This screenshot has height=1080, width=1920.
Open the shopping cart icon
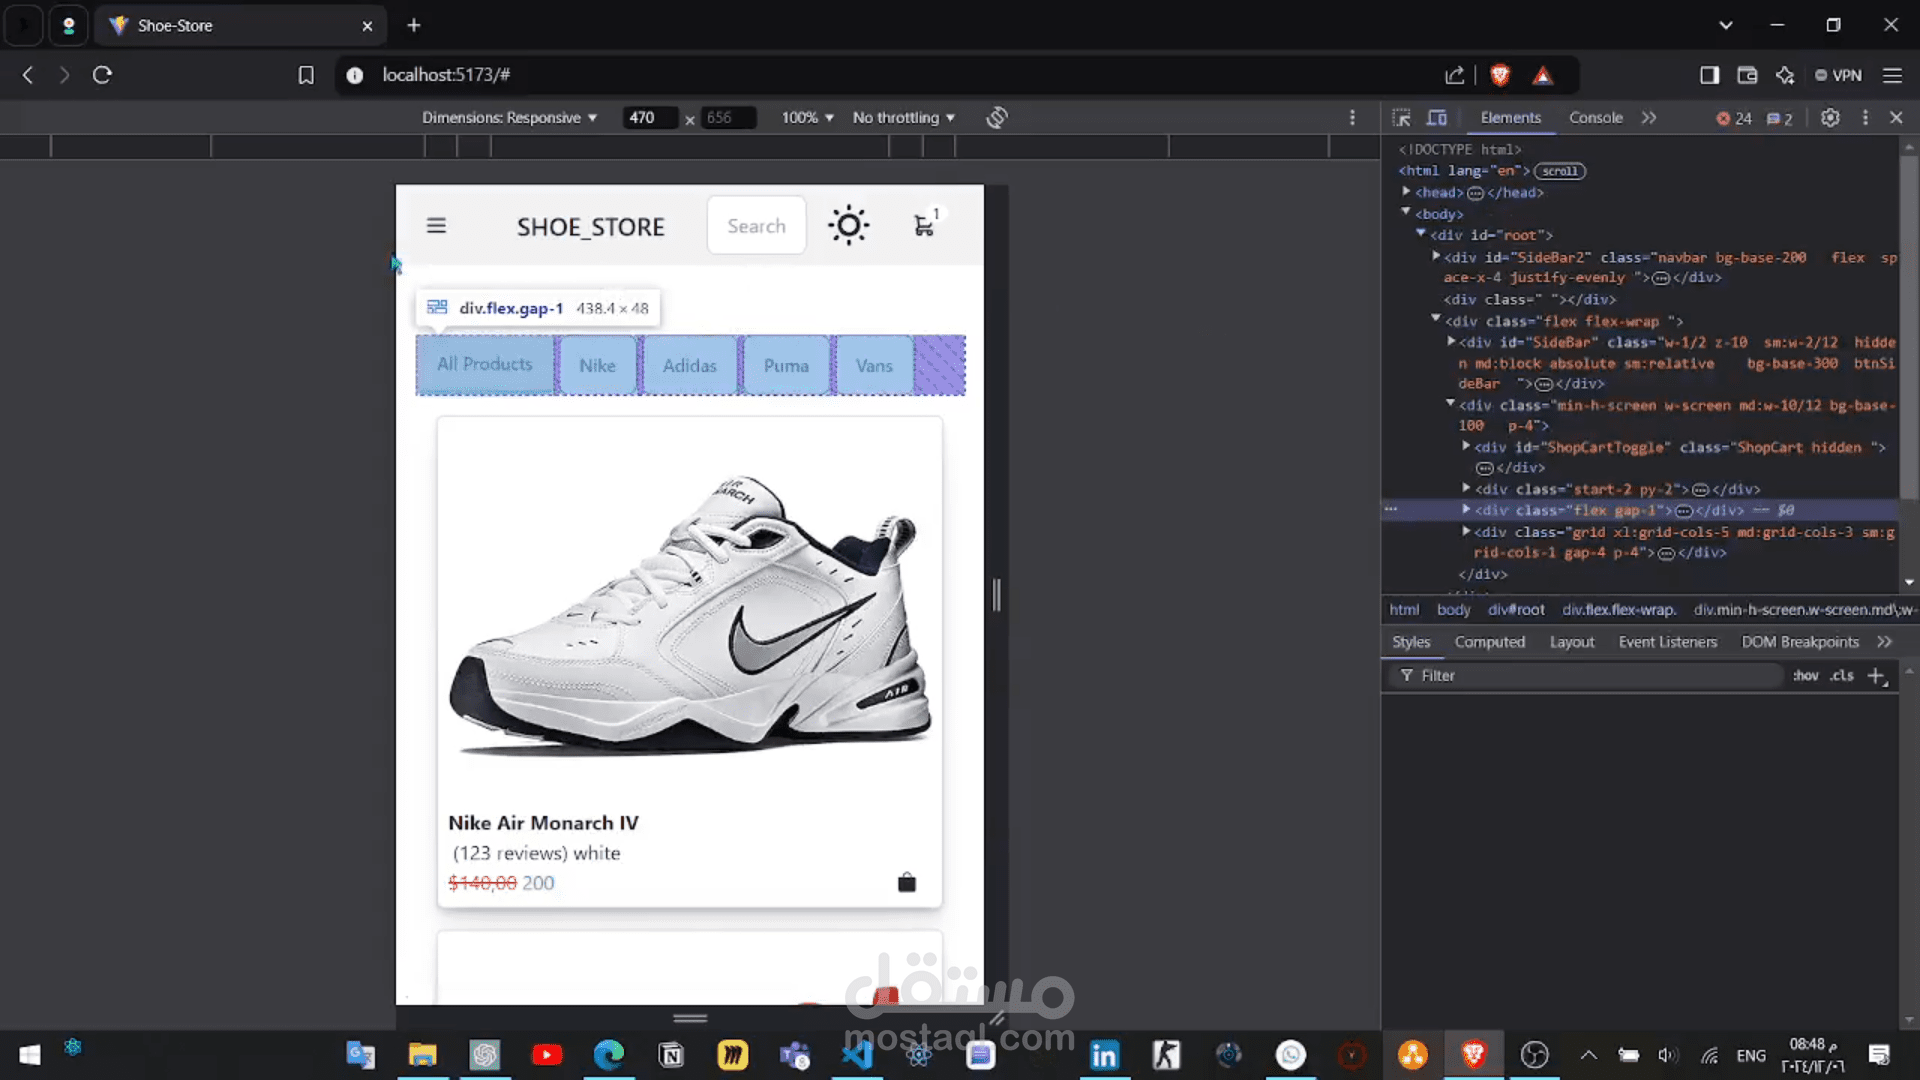925,226
